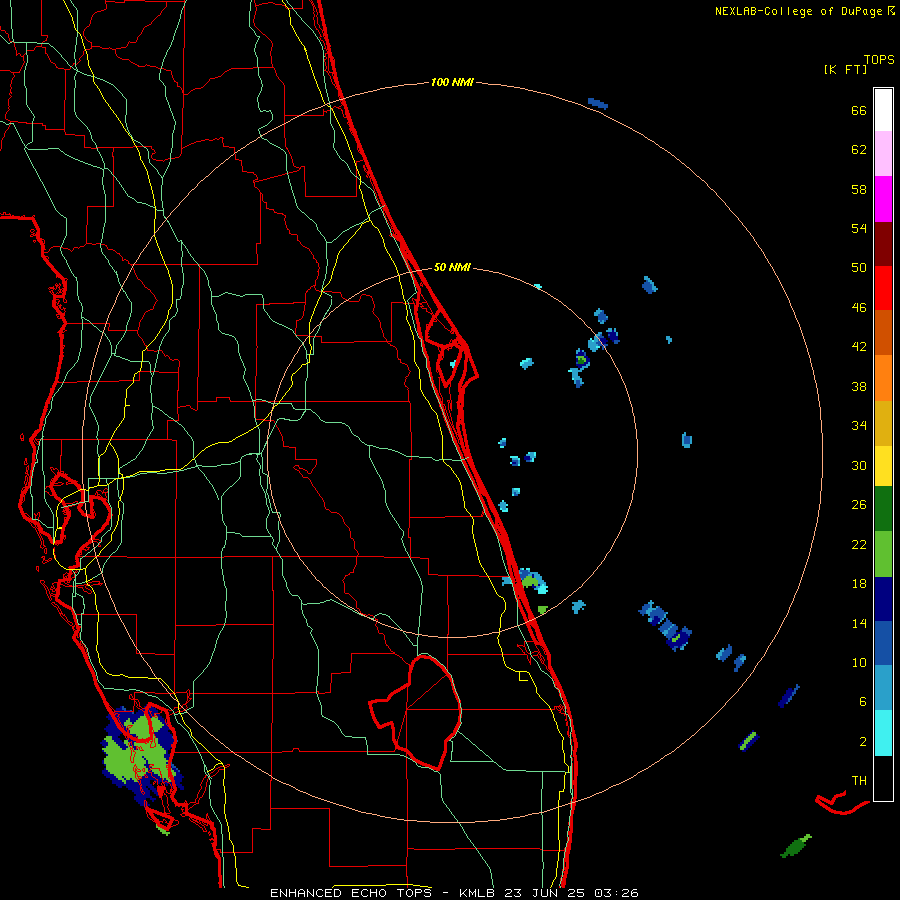Select the light green 22 kft swatch

pyautogui.click(x=883, y=554)
